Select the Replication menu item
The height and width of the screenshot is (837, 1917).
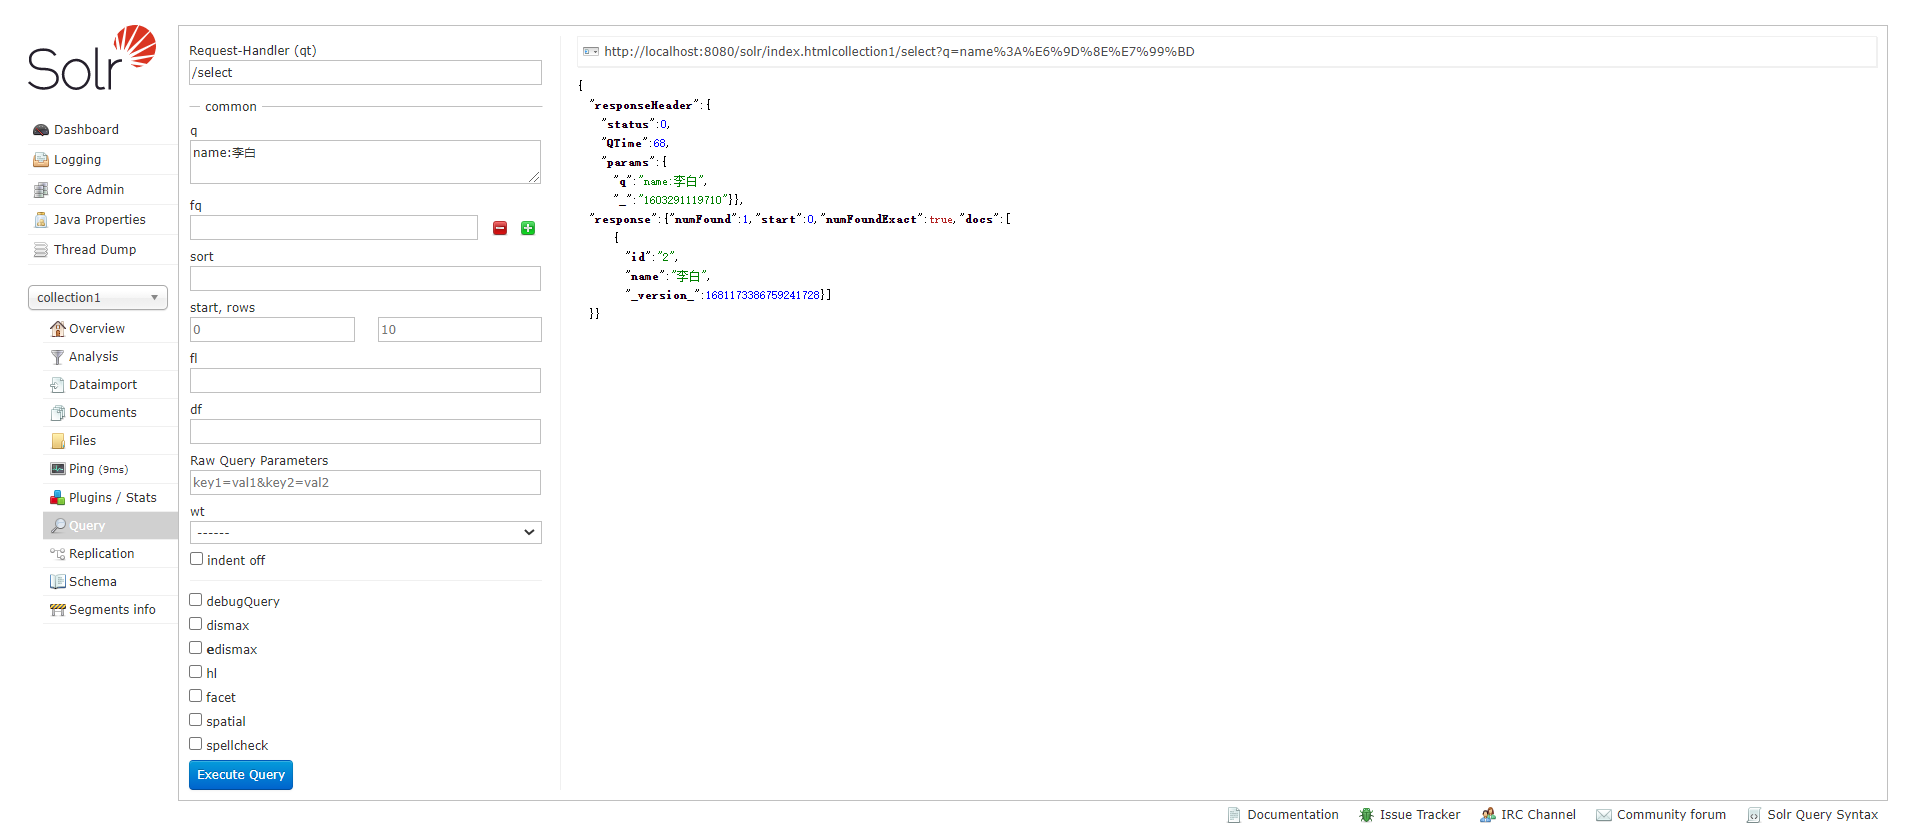pos(101,554)
